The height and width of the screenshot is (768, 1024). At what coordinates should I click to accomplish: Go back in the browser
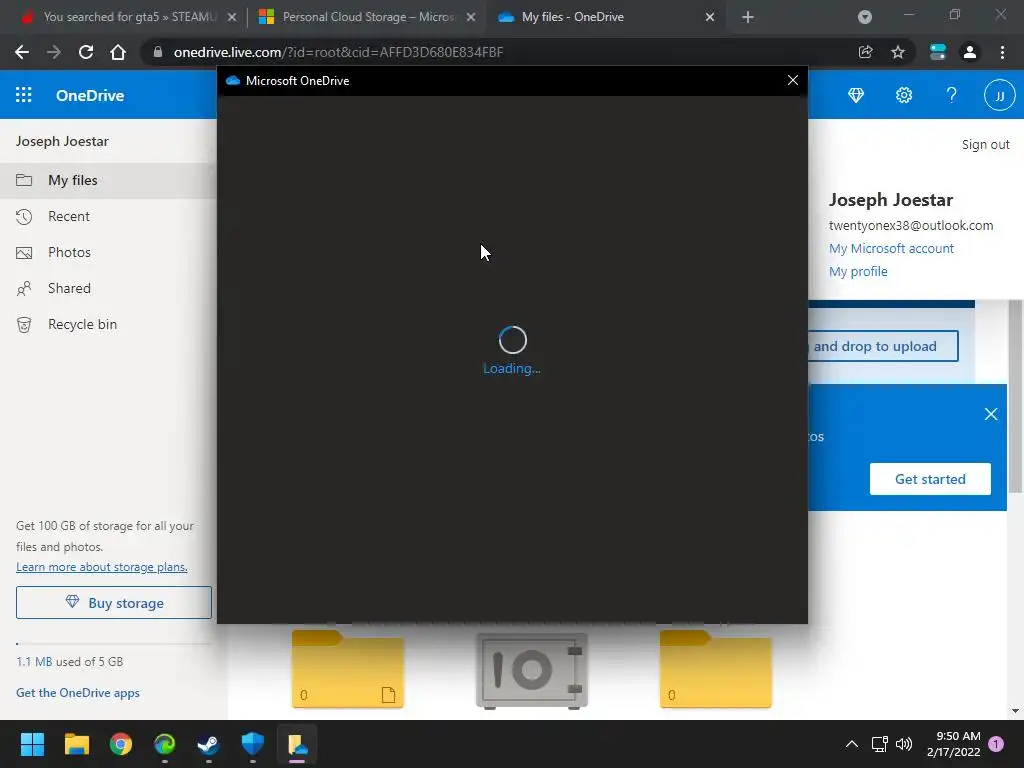coord(22,52)
